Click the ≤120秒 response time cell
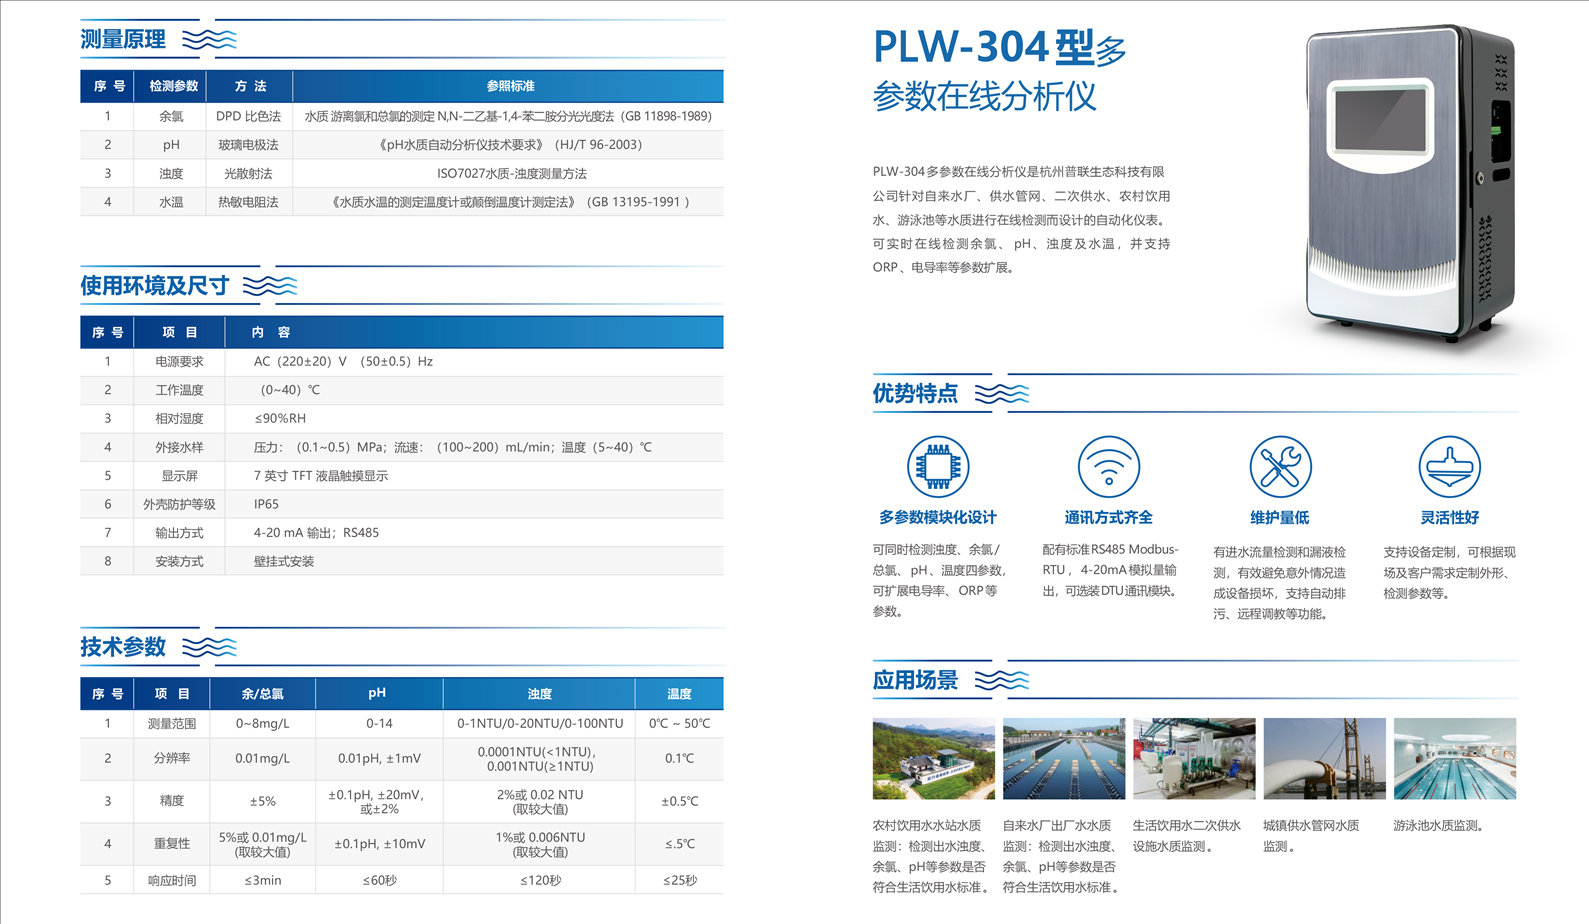1589x924 pixels. pyautogui.click(x=540, y=880)
